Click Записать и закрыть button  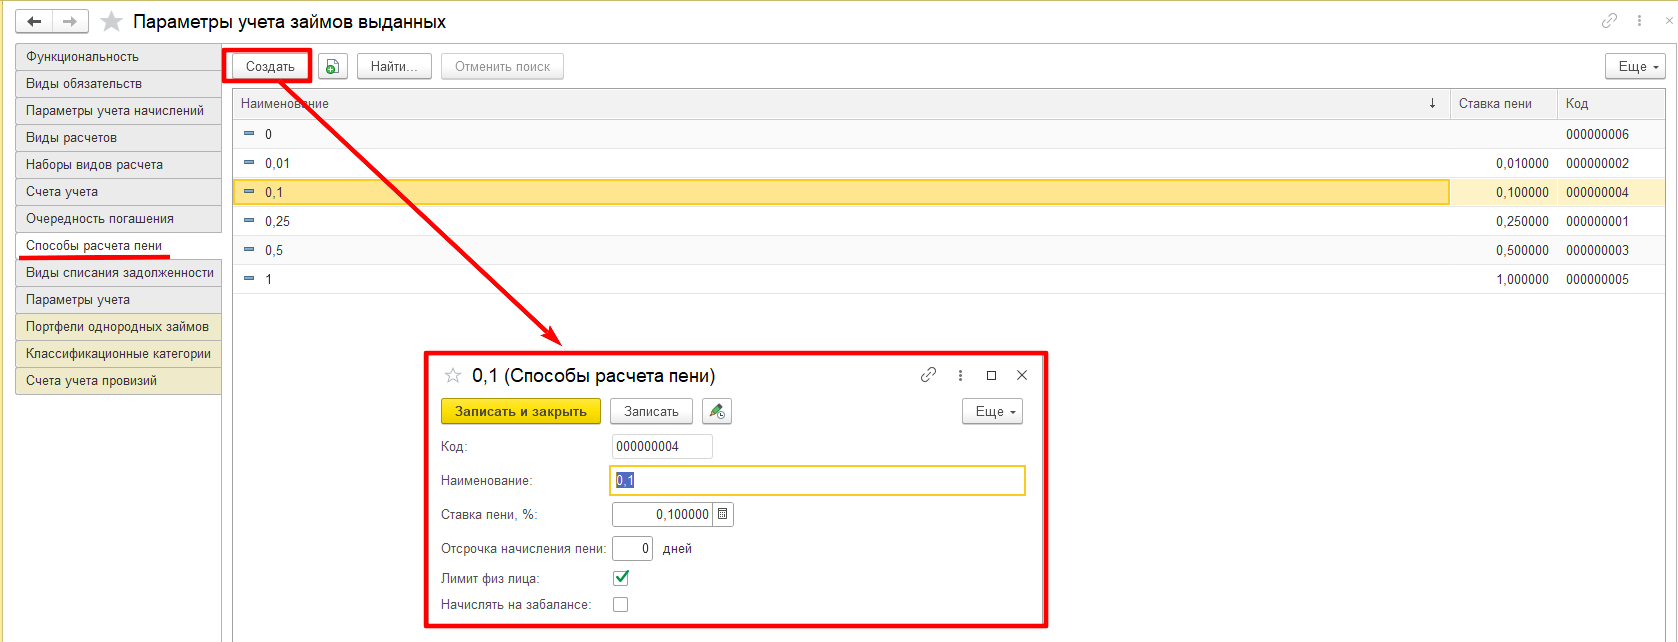521,411
